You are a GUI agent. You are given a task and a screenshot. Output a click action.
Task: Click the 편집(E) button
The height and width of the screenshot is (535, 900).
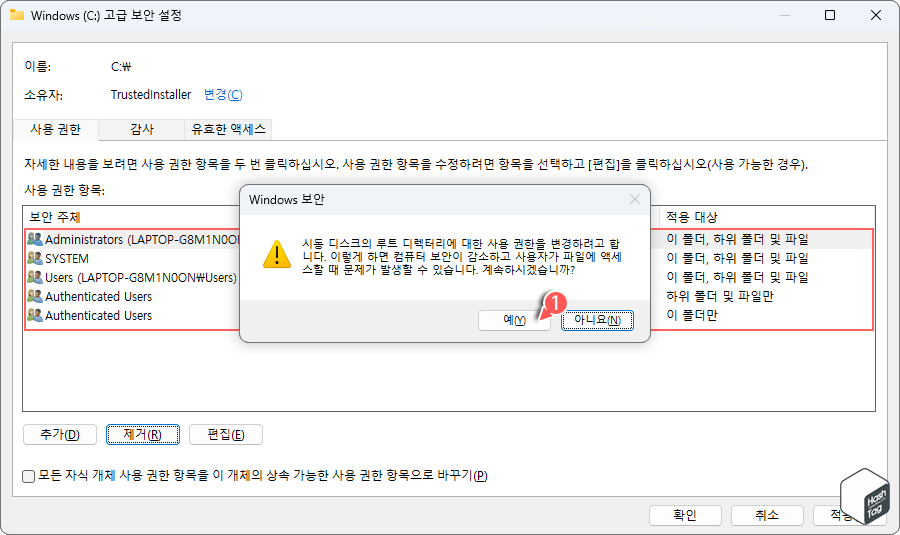point(226,435)
